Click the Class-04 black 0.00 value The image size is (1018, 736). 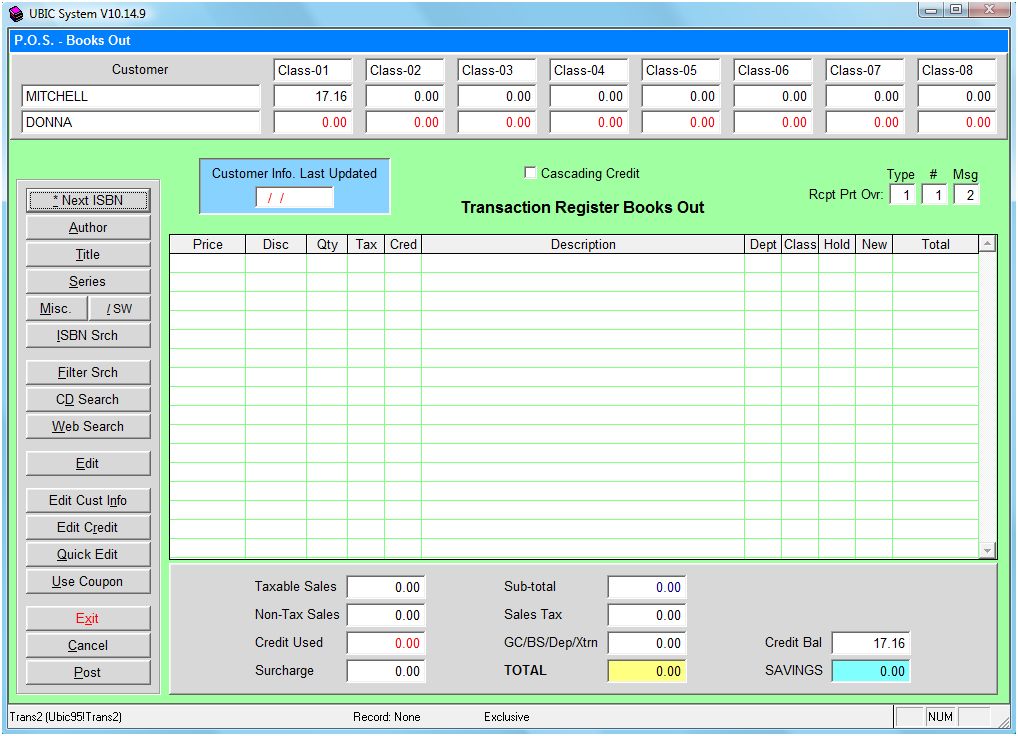click(589, 96)
